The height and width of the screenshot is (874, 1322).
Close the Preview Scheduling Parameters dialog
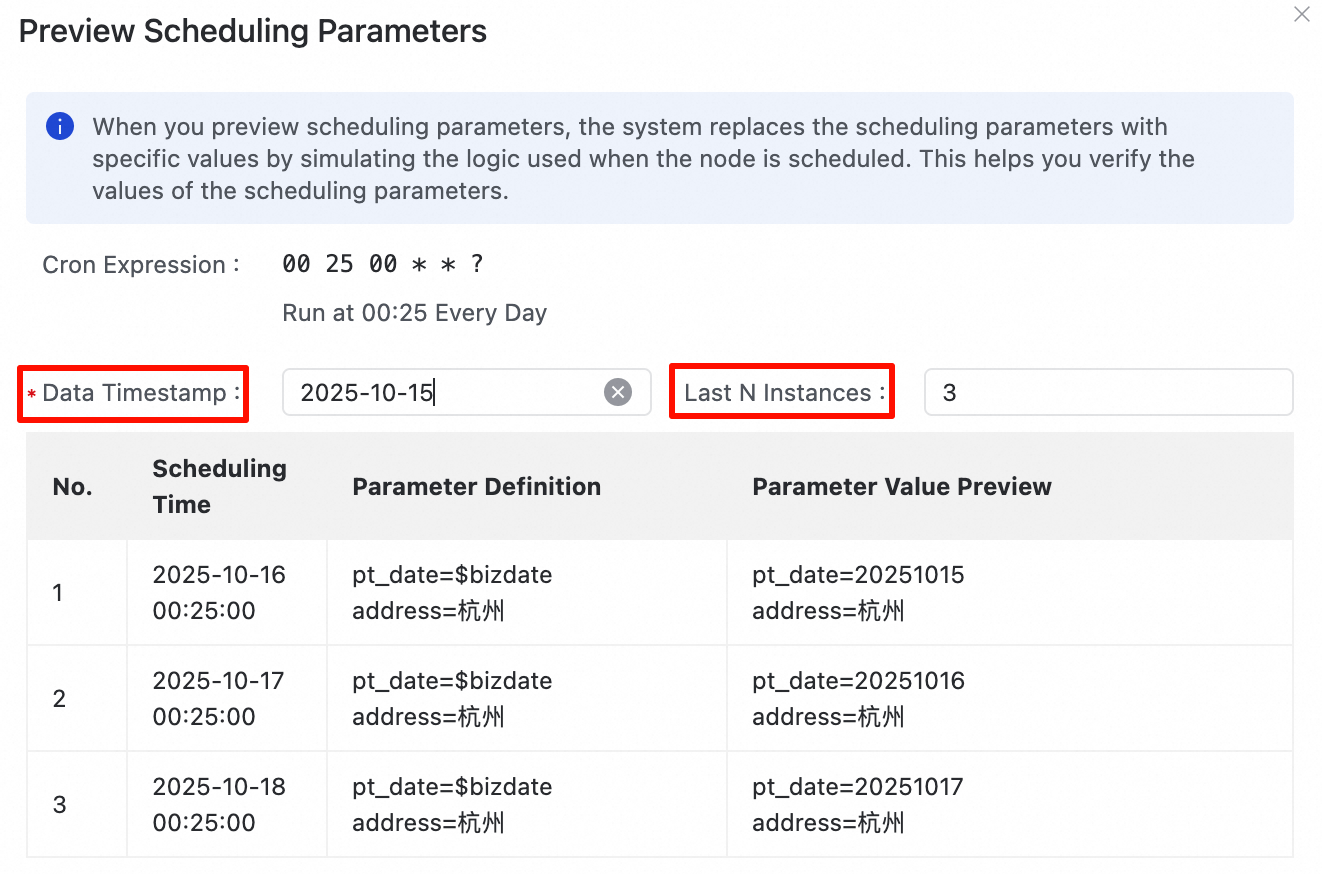click(x=1301, y=15)
